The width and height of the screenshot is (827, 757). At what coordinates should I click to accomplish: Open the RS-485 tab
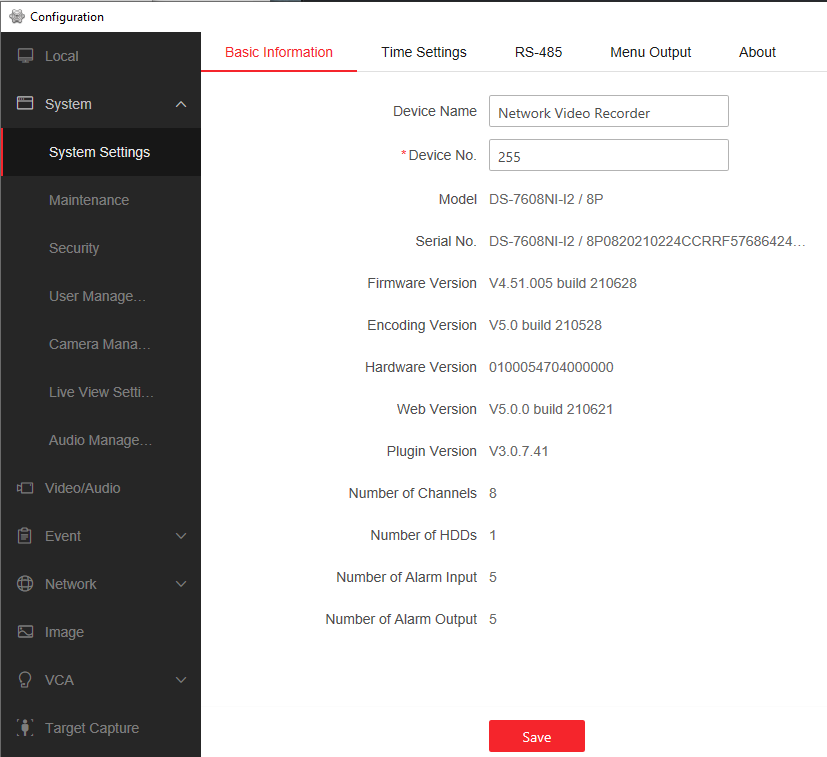click(538, 52)
